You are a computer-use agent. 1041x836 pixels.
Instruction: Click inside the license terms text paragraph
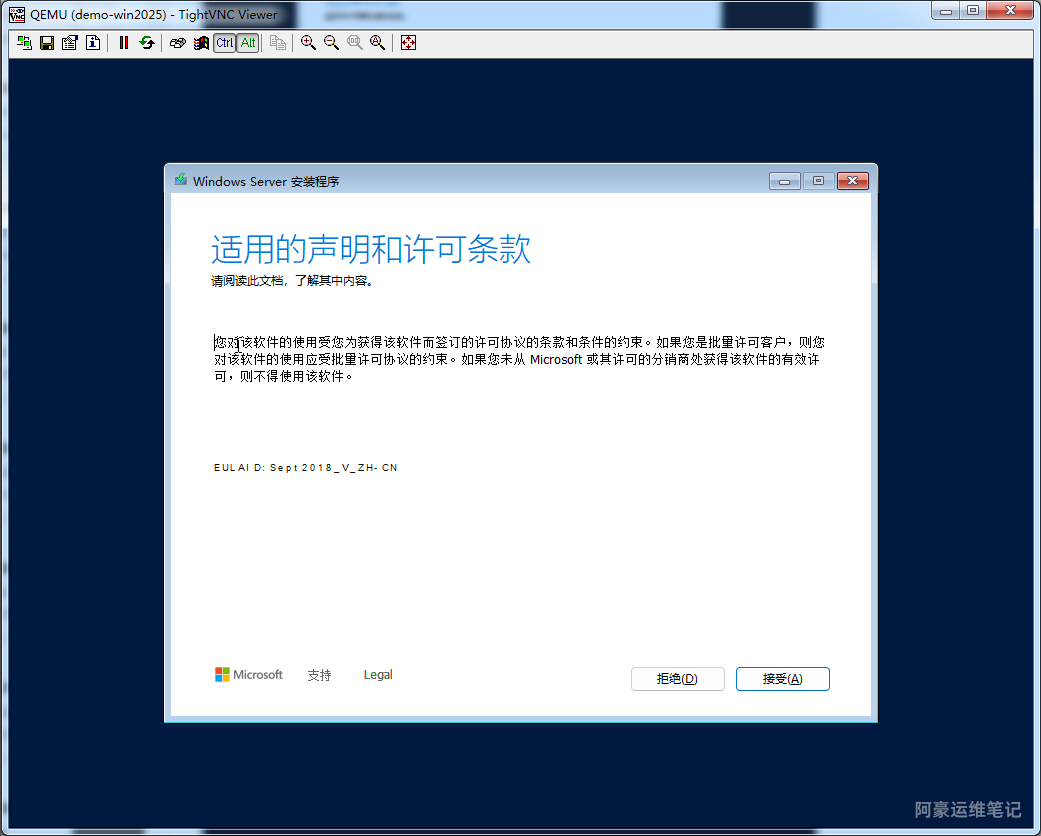518,359
